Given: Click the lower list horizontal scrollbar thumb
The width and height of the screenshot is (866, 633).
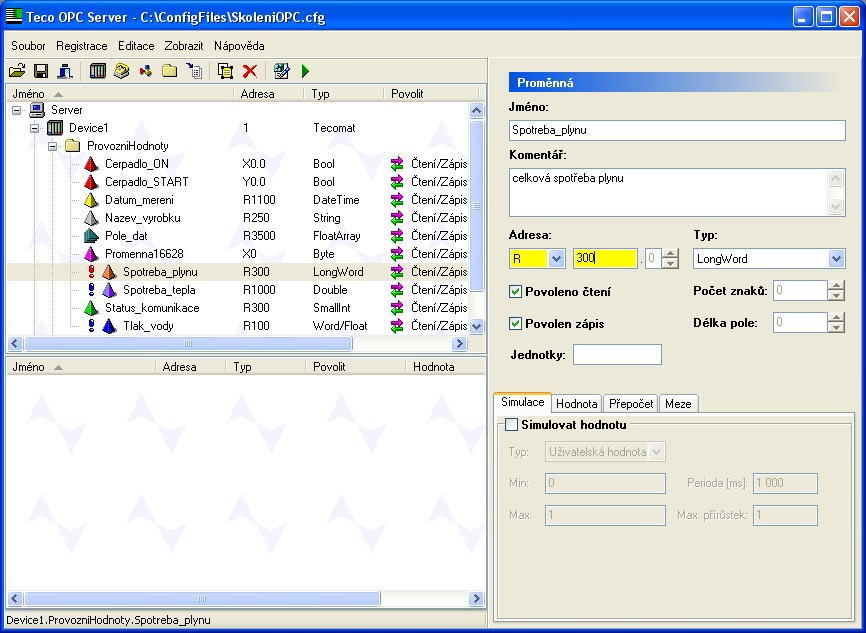Looking at the screenshot, I should pos(202,598).
